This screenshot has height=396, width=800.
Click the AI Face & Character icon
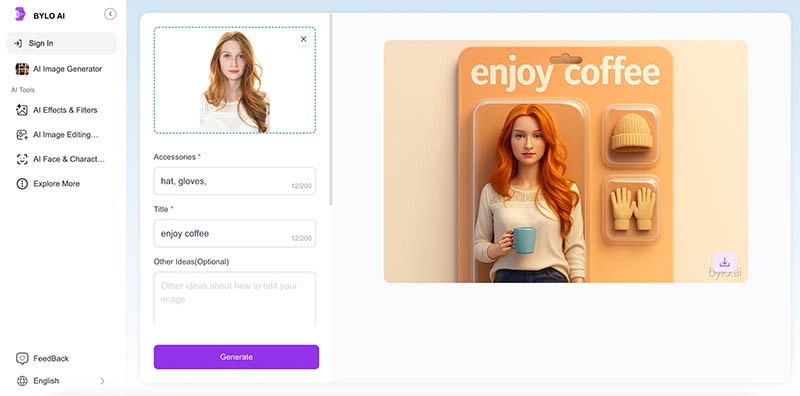(x=22, y=159)
